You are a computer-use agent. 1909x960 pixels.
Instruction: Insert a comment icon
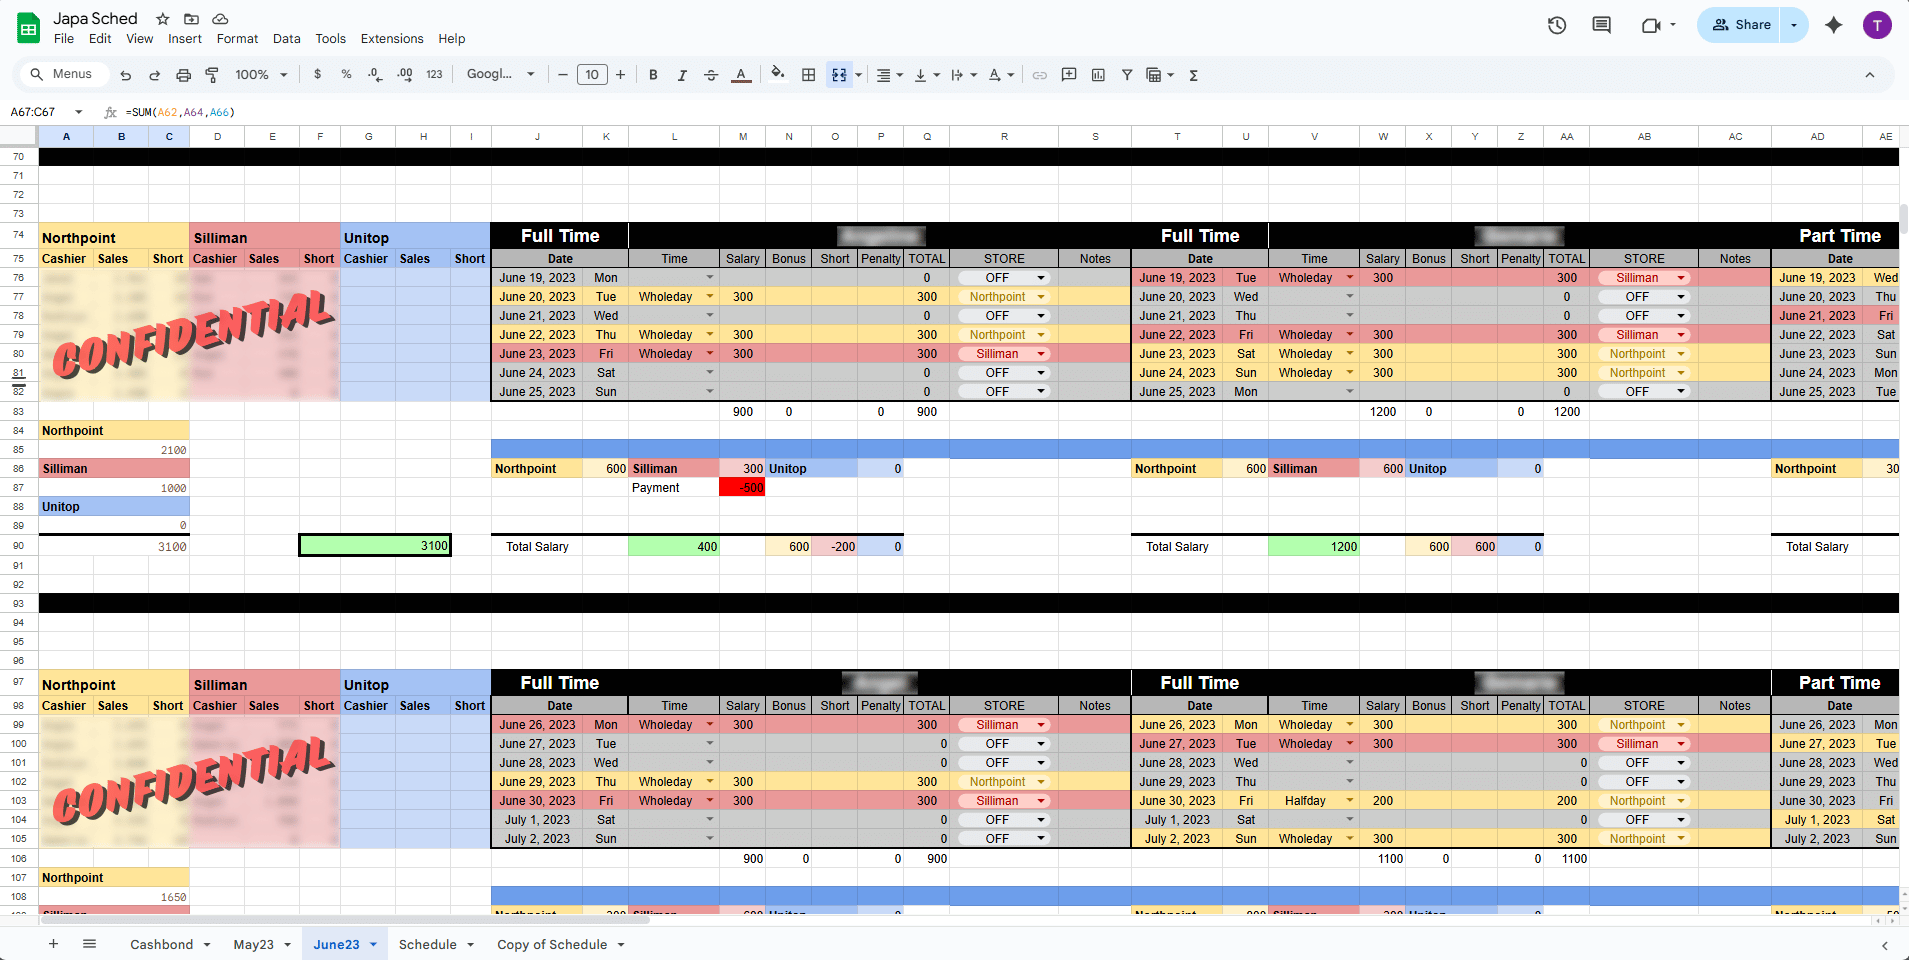coord(1069,75)
